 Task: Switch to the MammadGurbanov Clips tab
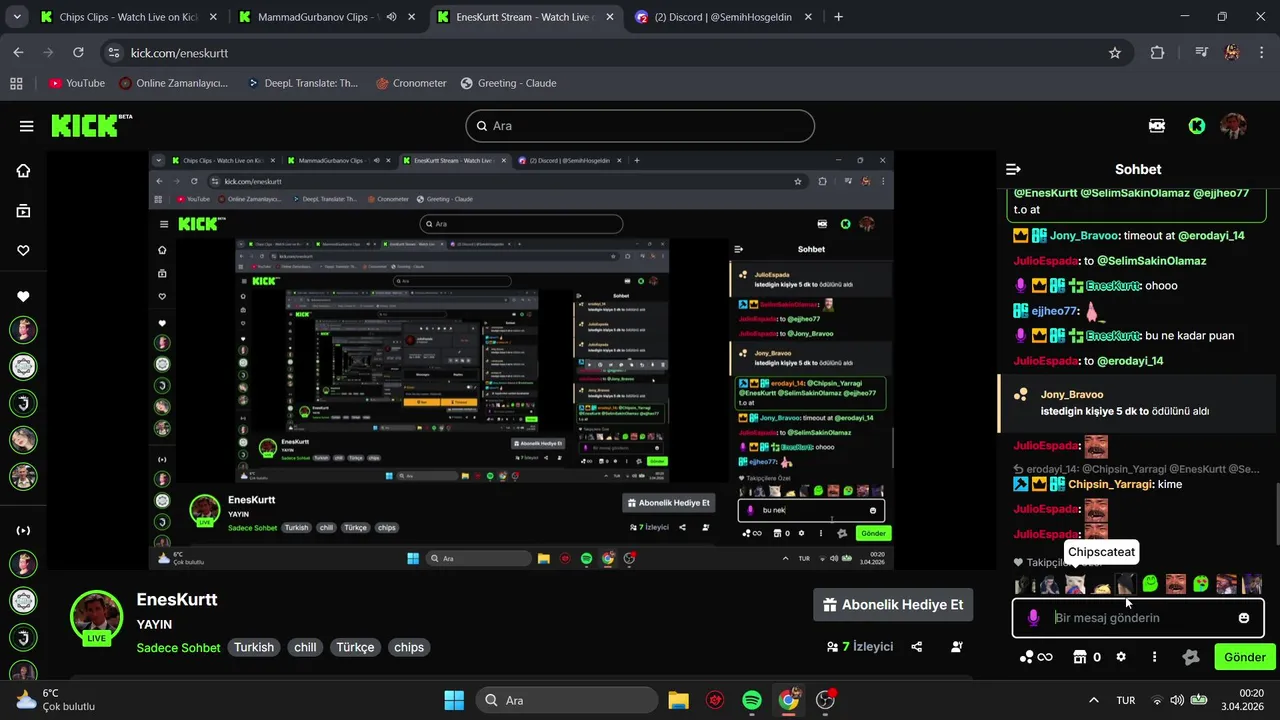(312, 17)
